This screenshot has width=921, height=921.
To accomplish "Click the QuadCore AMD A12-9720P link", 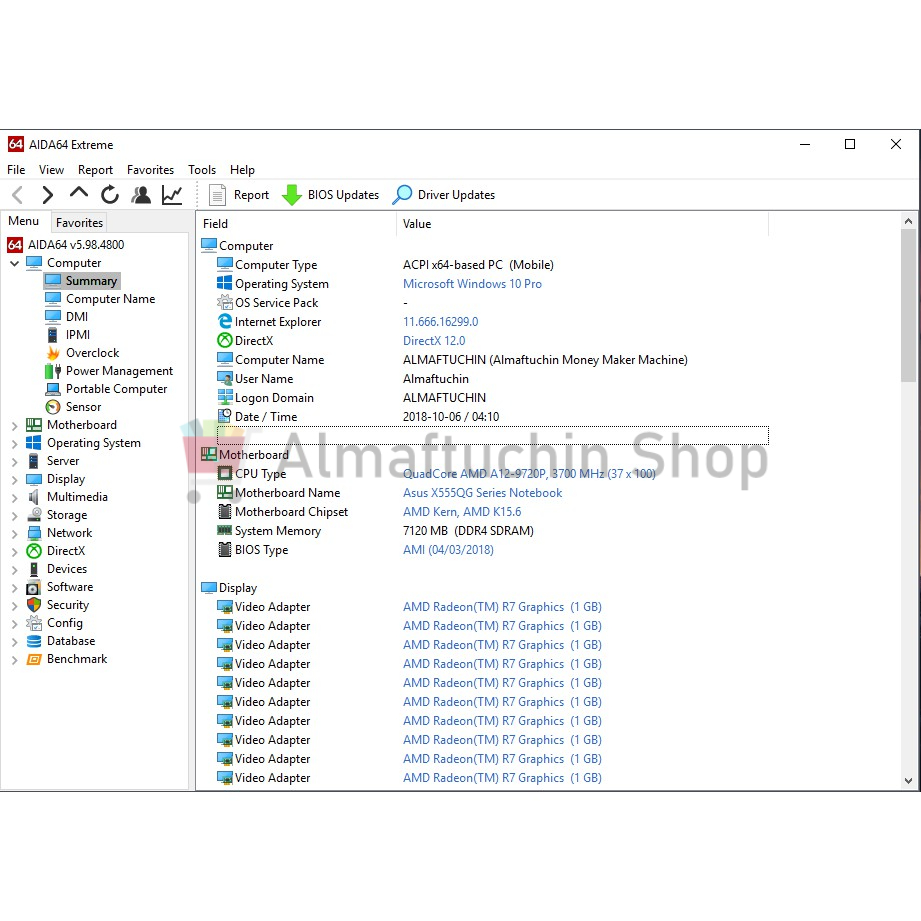I will (x=529, y=474).
